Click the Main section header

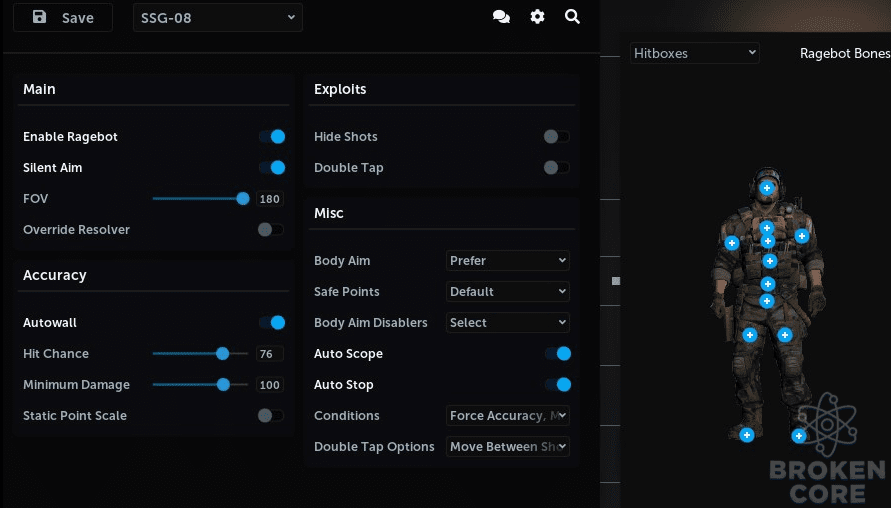39,89
